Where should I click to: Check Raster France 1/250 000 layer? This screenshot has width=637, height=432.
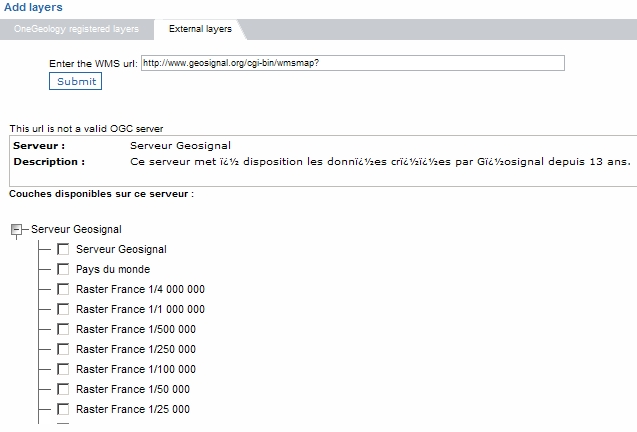click(63, 349)
